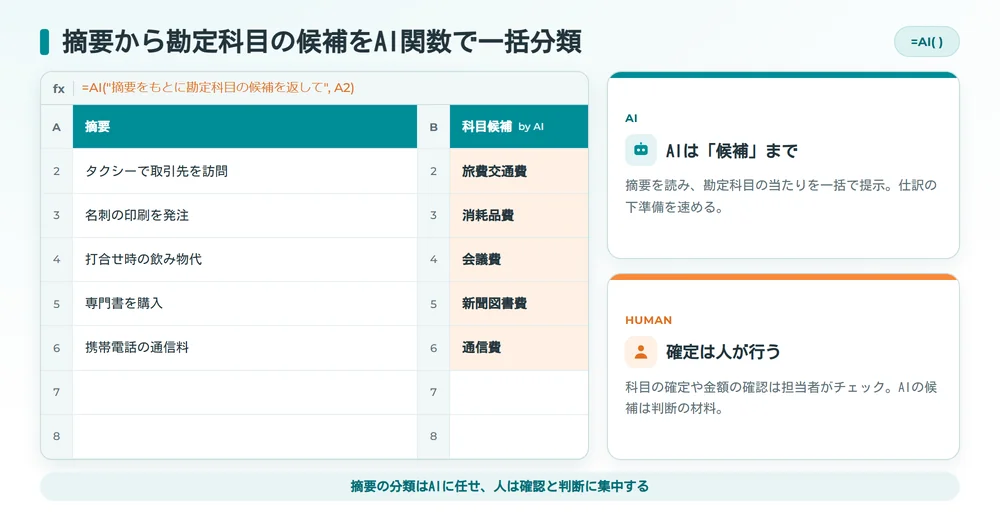Screen dimensions: 1000x523
Task: Select the 新聞図書費 candidate cell
Action: (x=518, y=304)
